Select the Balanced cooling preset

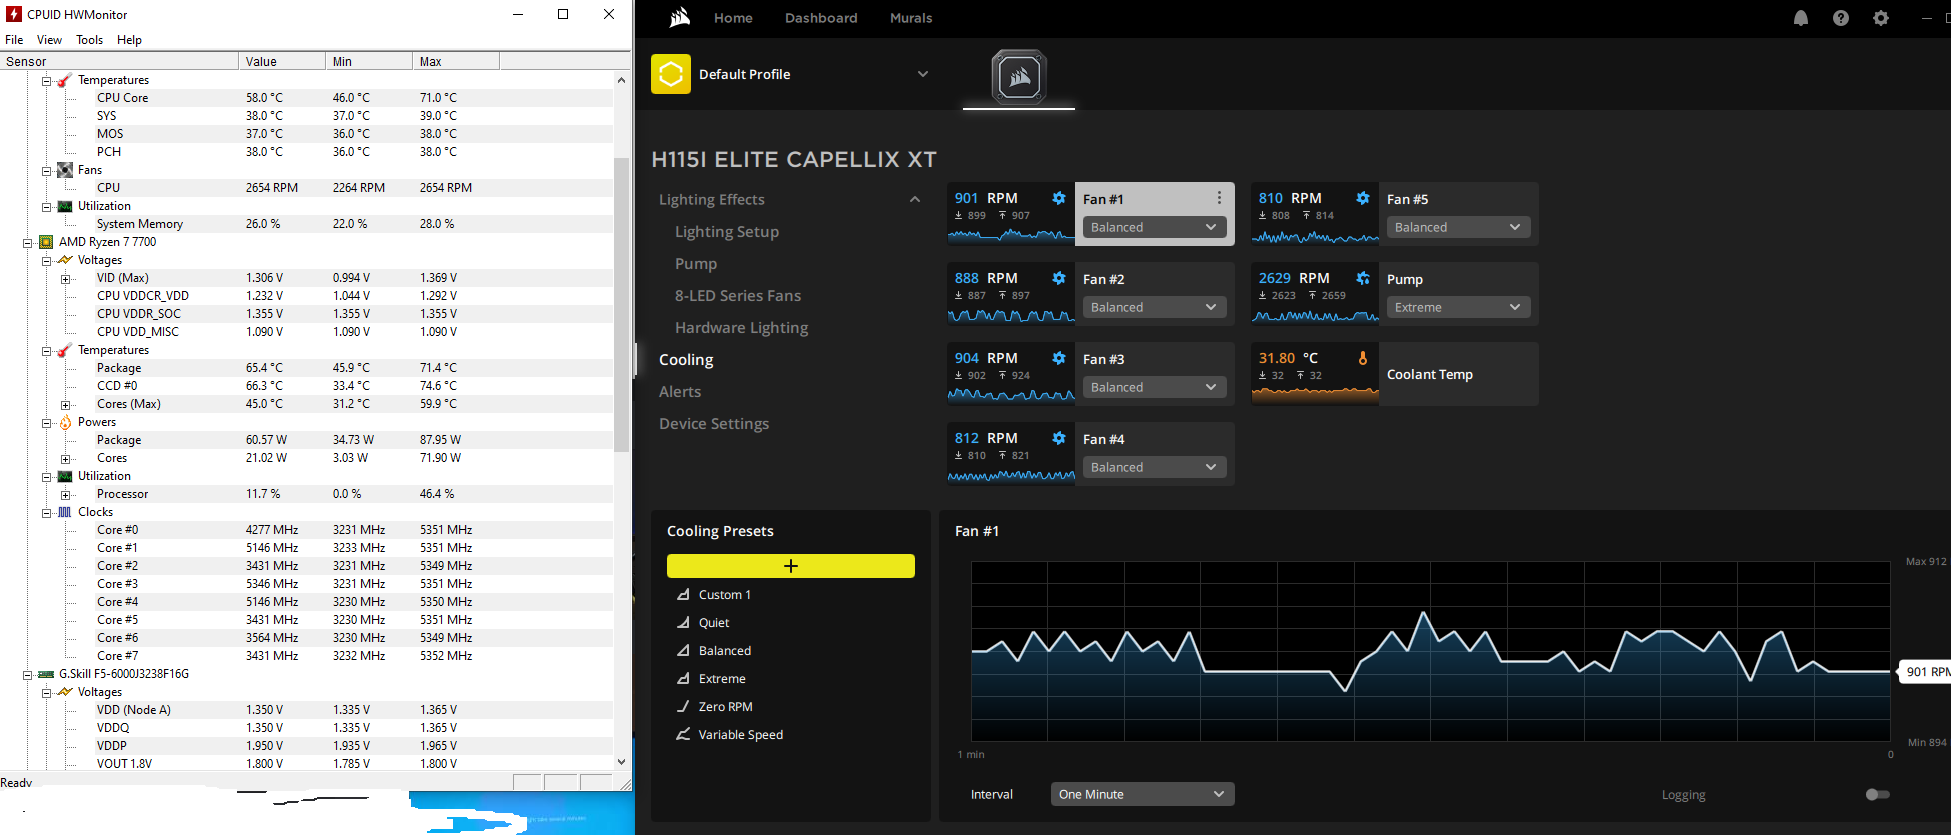tap(725, 650)
